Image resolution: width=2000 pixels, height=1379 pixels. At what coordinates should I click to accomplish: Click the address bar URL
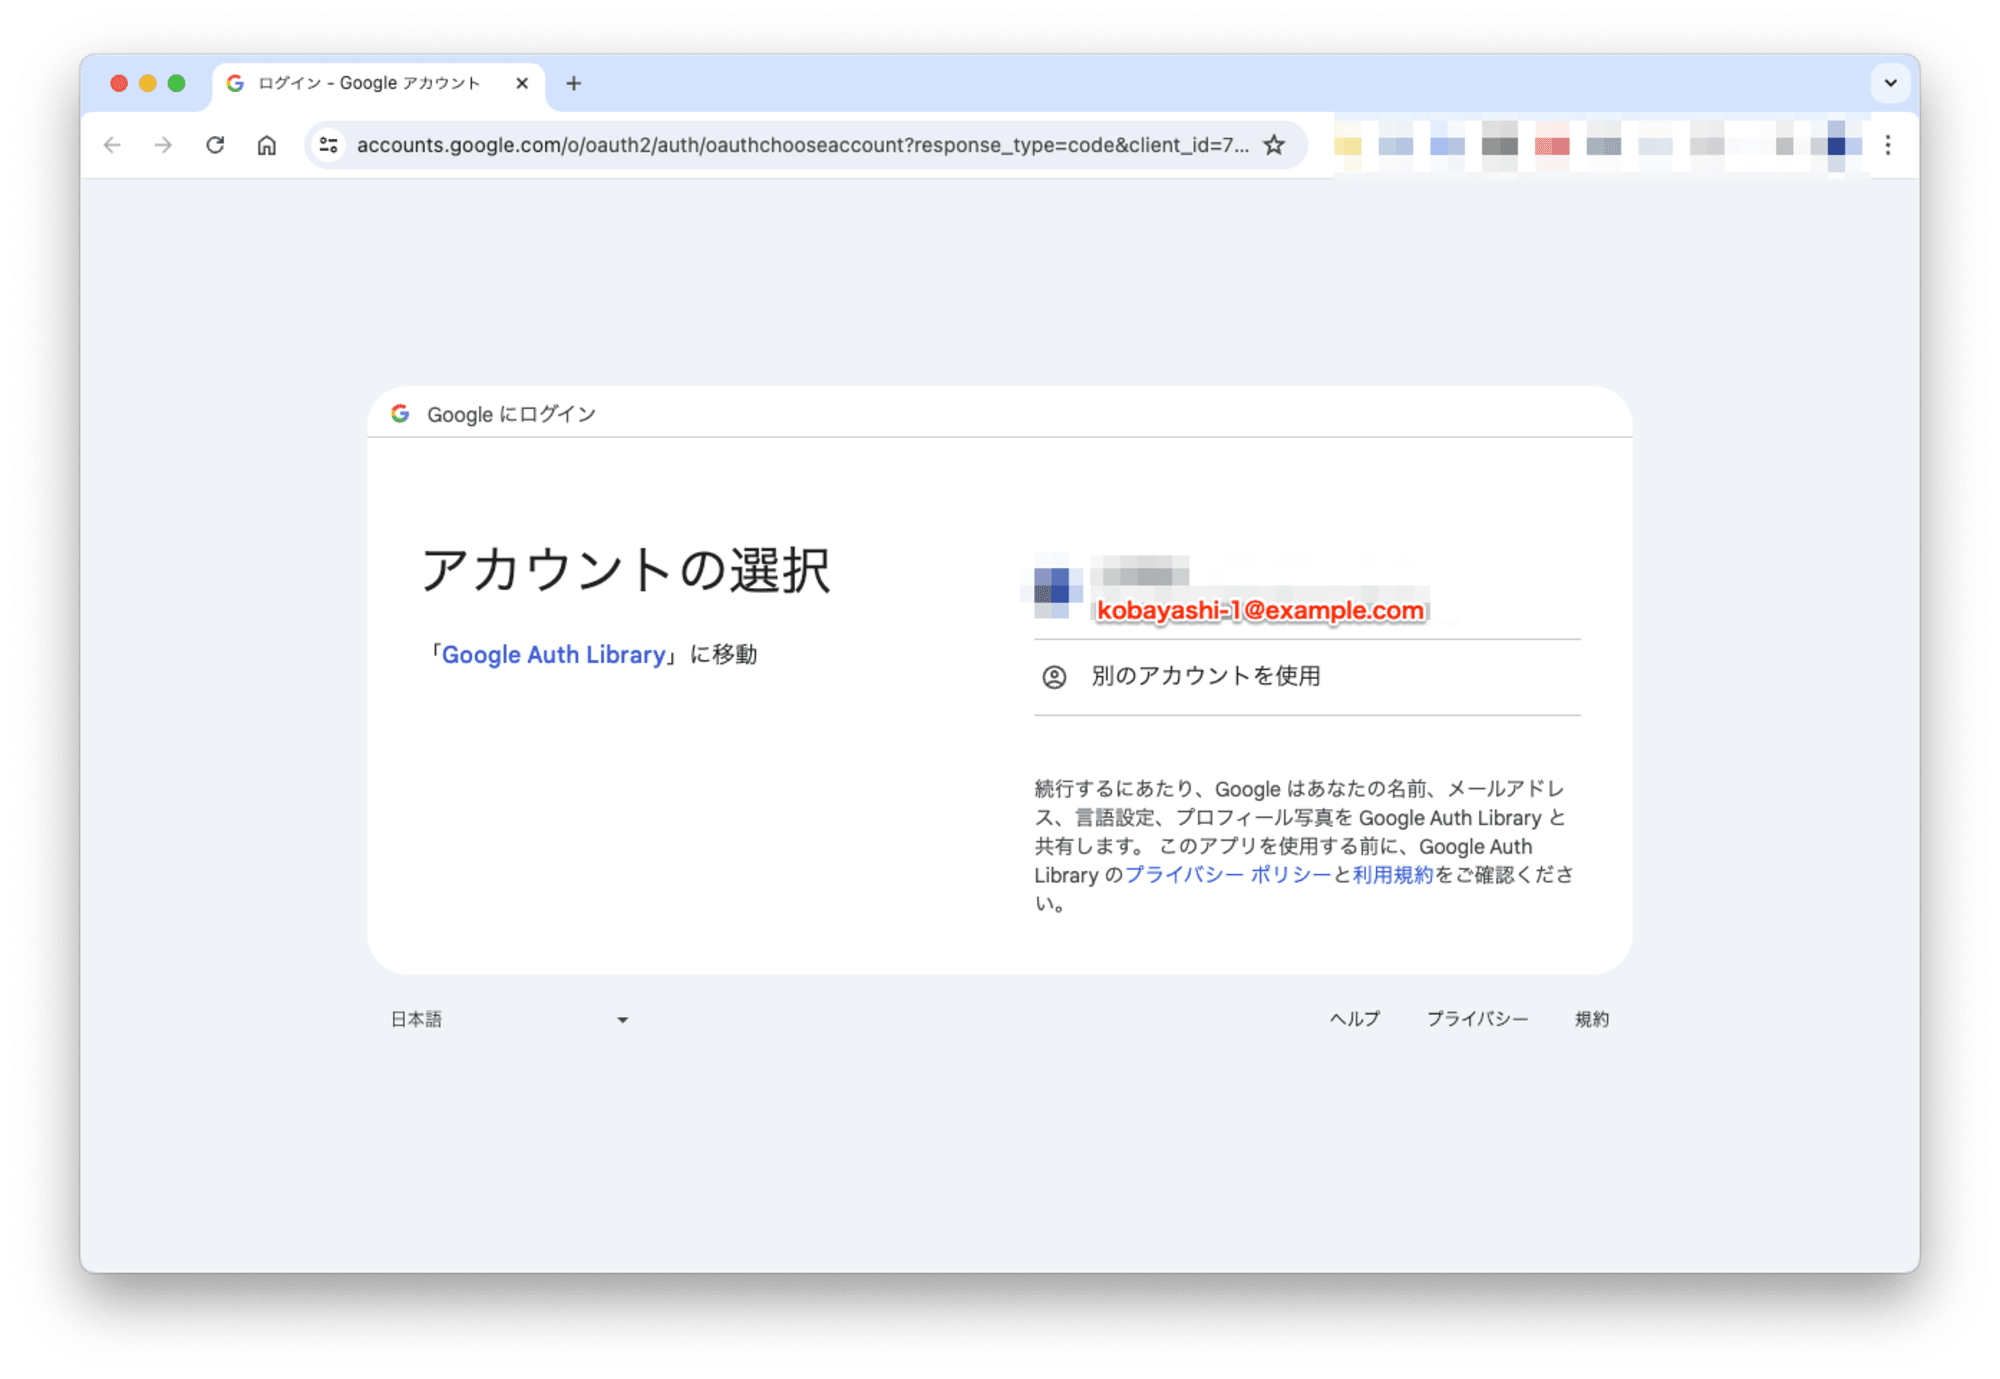pos(802,145)
